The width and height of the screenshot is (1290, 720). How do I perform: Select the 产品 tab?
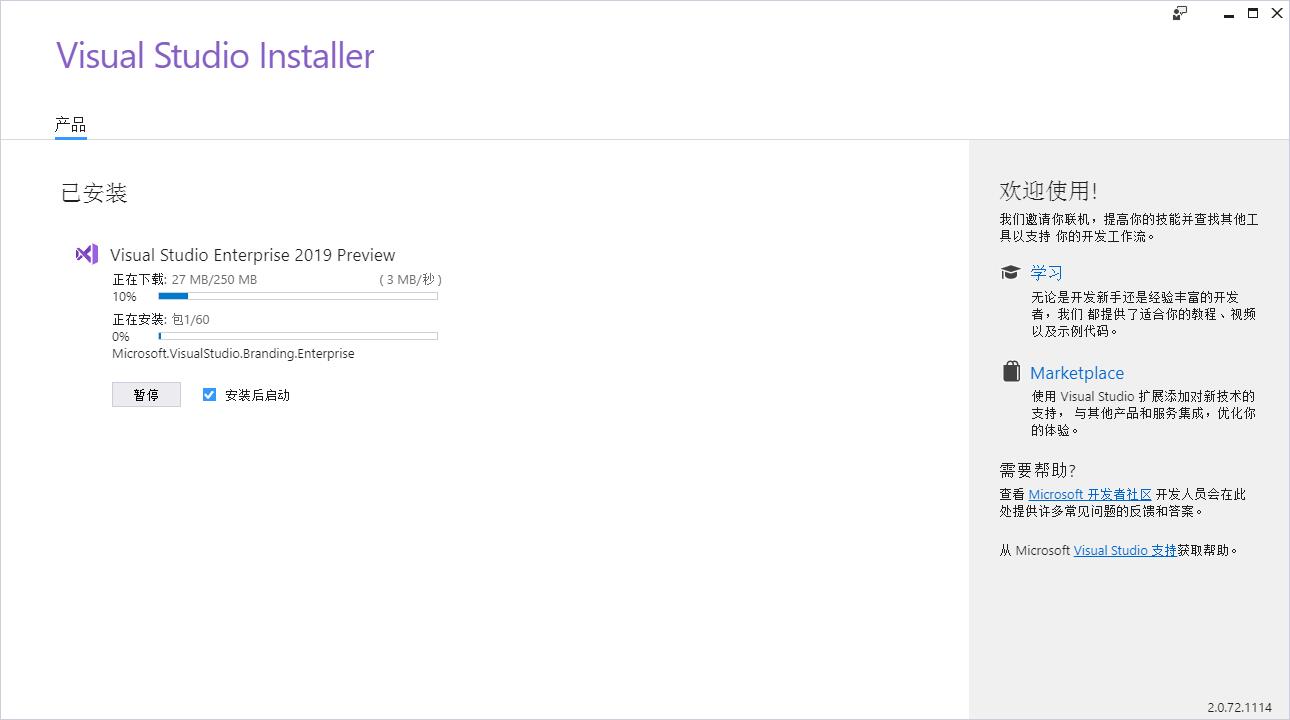pyautogui.click(x=70, y=124)
